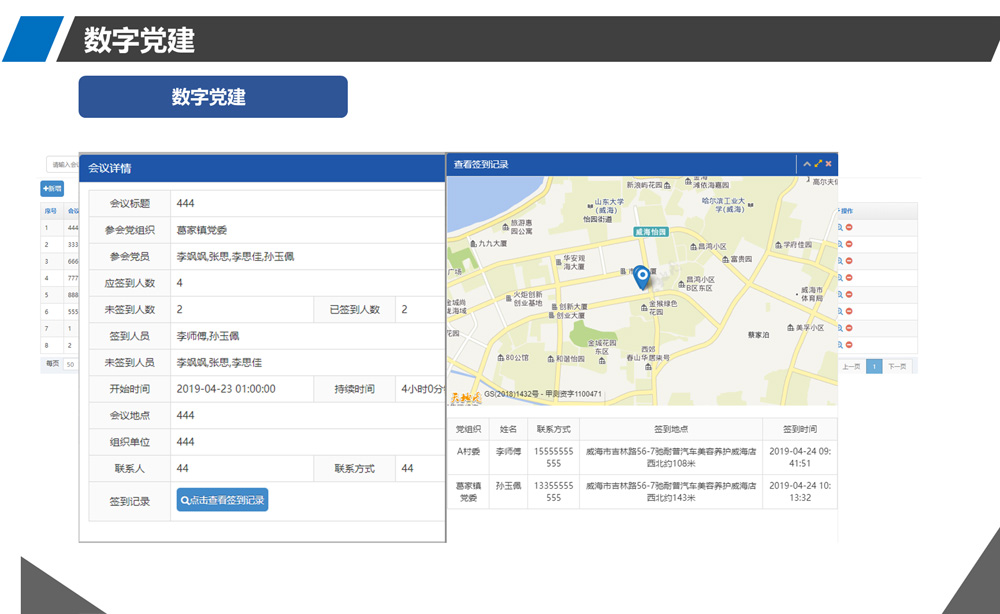Click the red delete icon in second table row

[x=850, y=244]
